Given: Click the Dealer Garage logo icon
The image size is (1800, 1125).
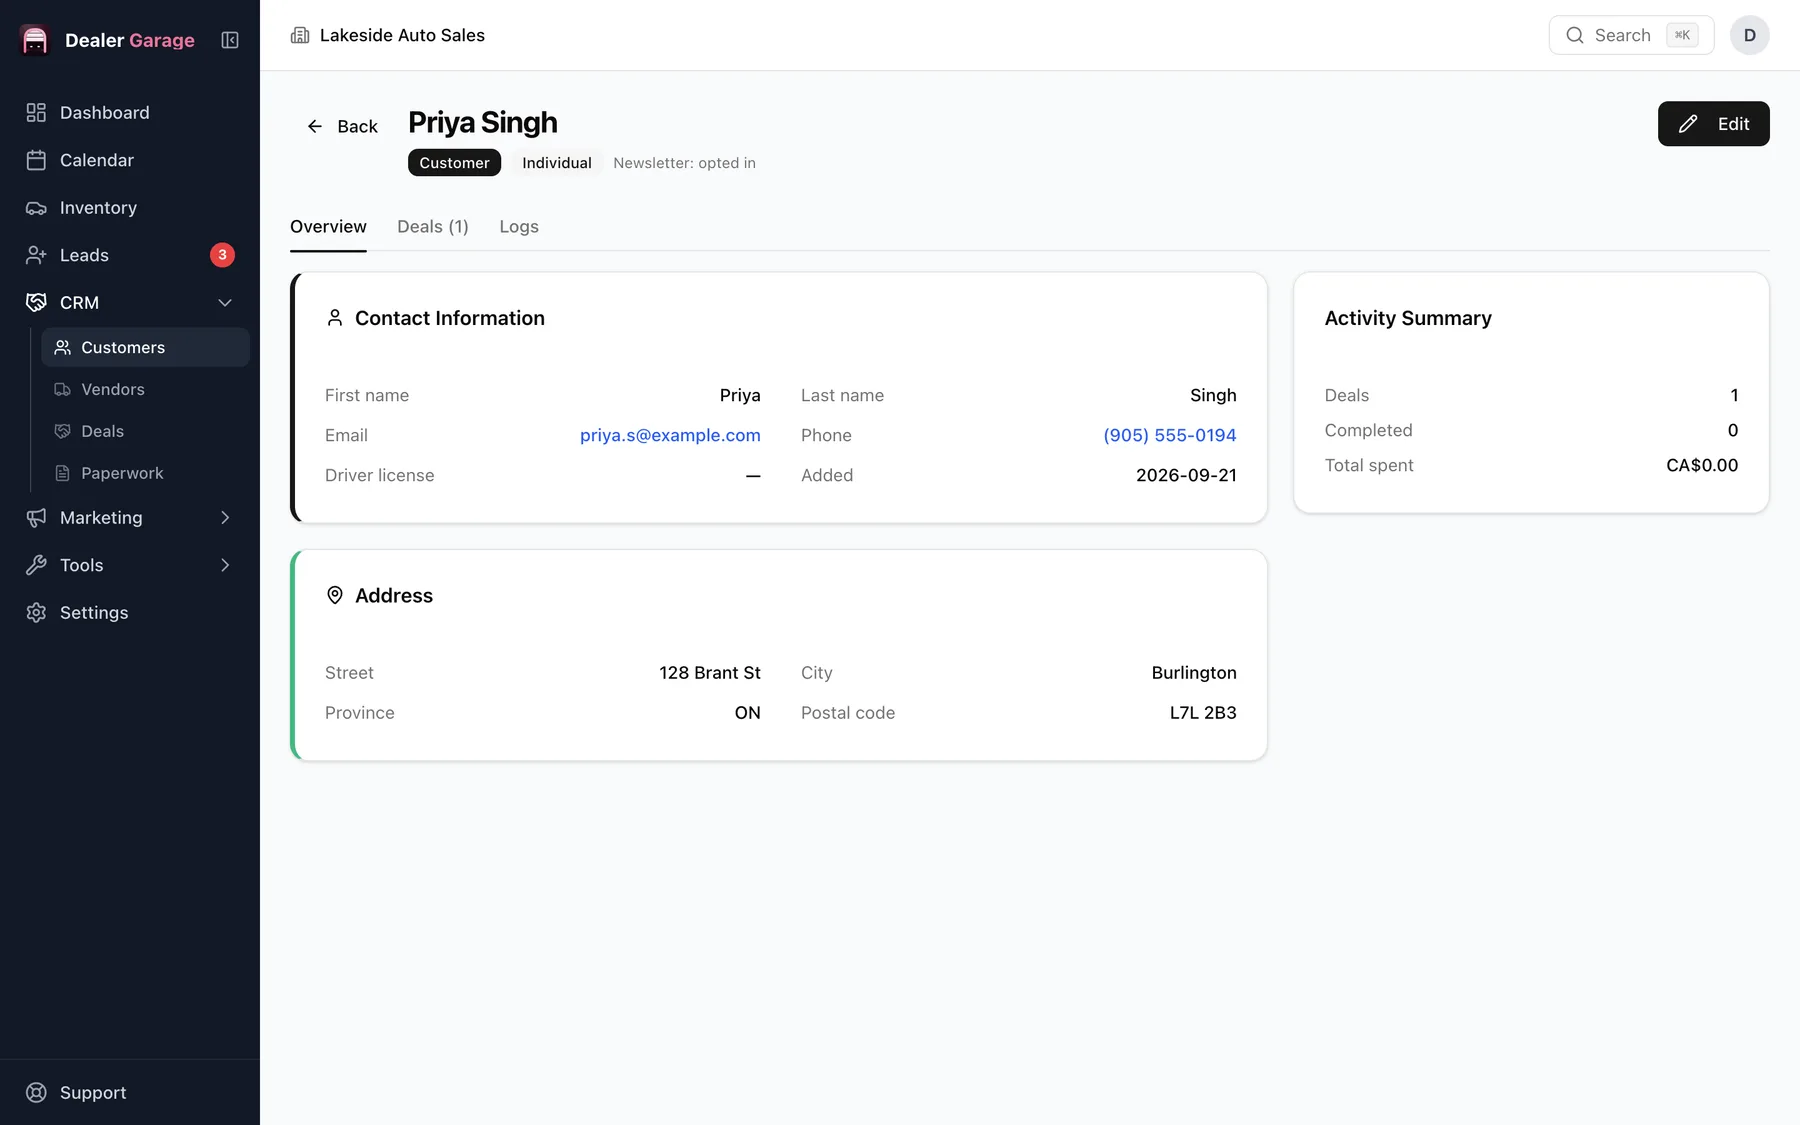Looking at the screenshot, I should click(x=35, y=40).
